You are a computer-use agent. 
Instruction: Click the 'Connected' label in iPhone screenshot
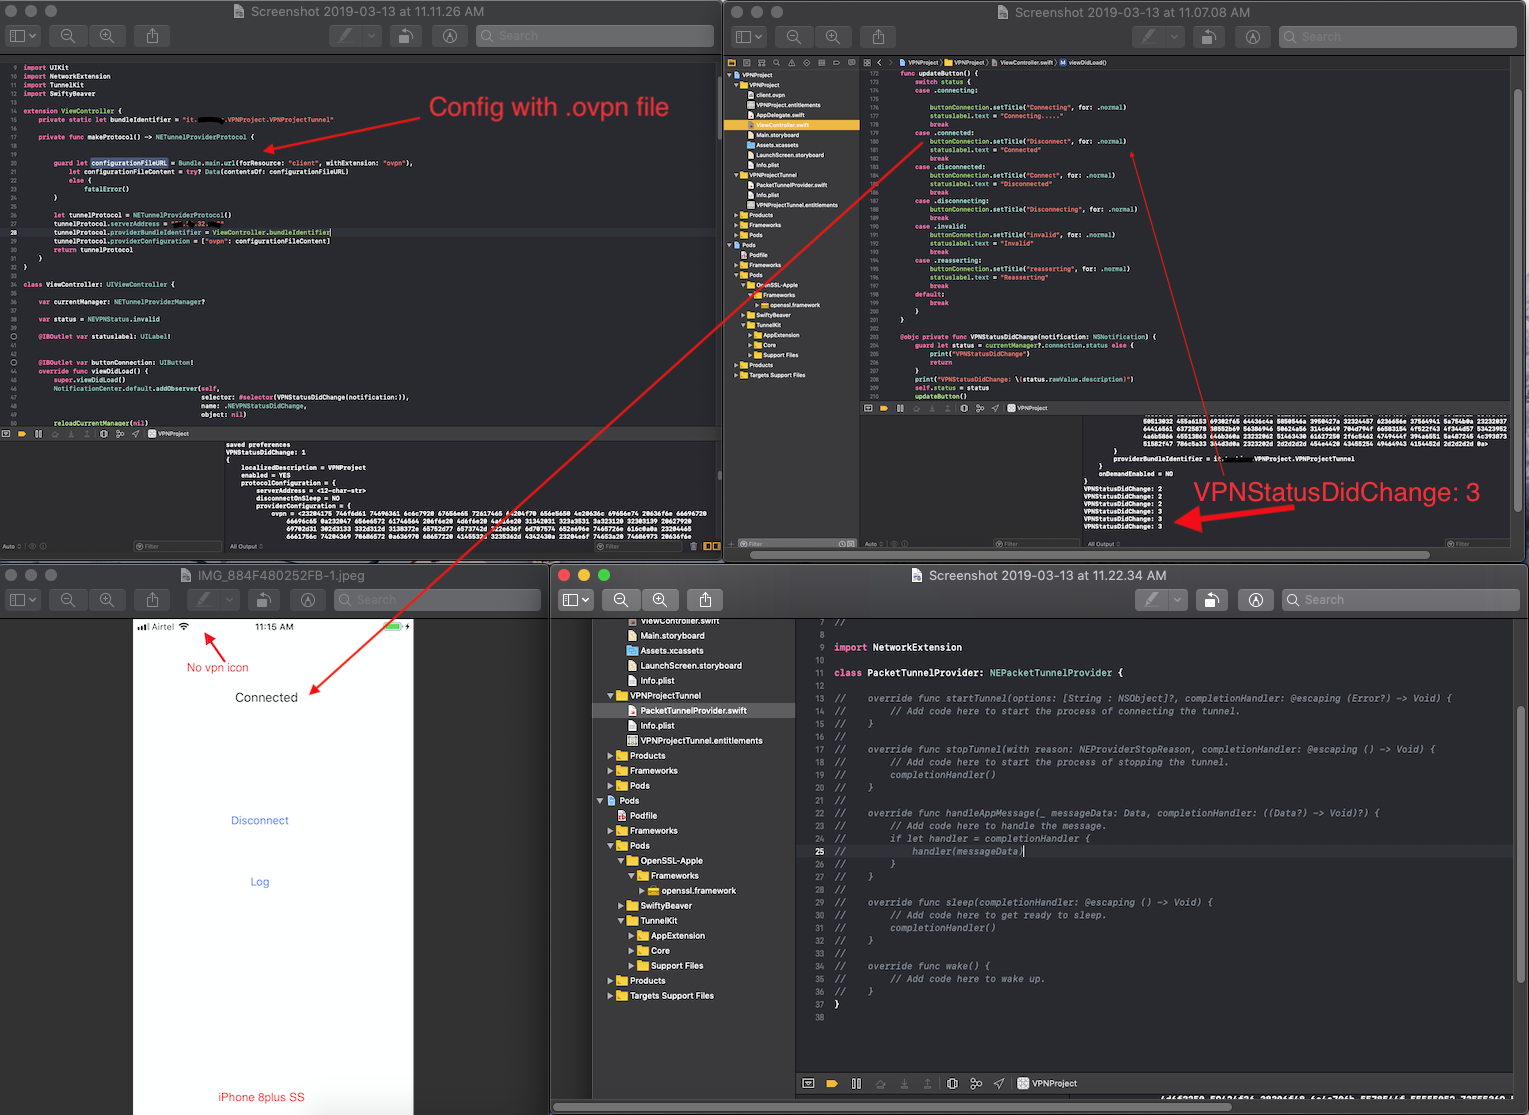tap(266, 698)
